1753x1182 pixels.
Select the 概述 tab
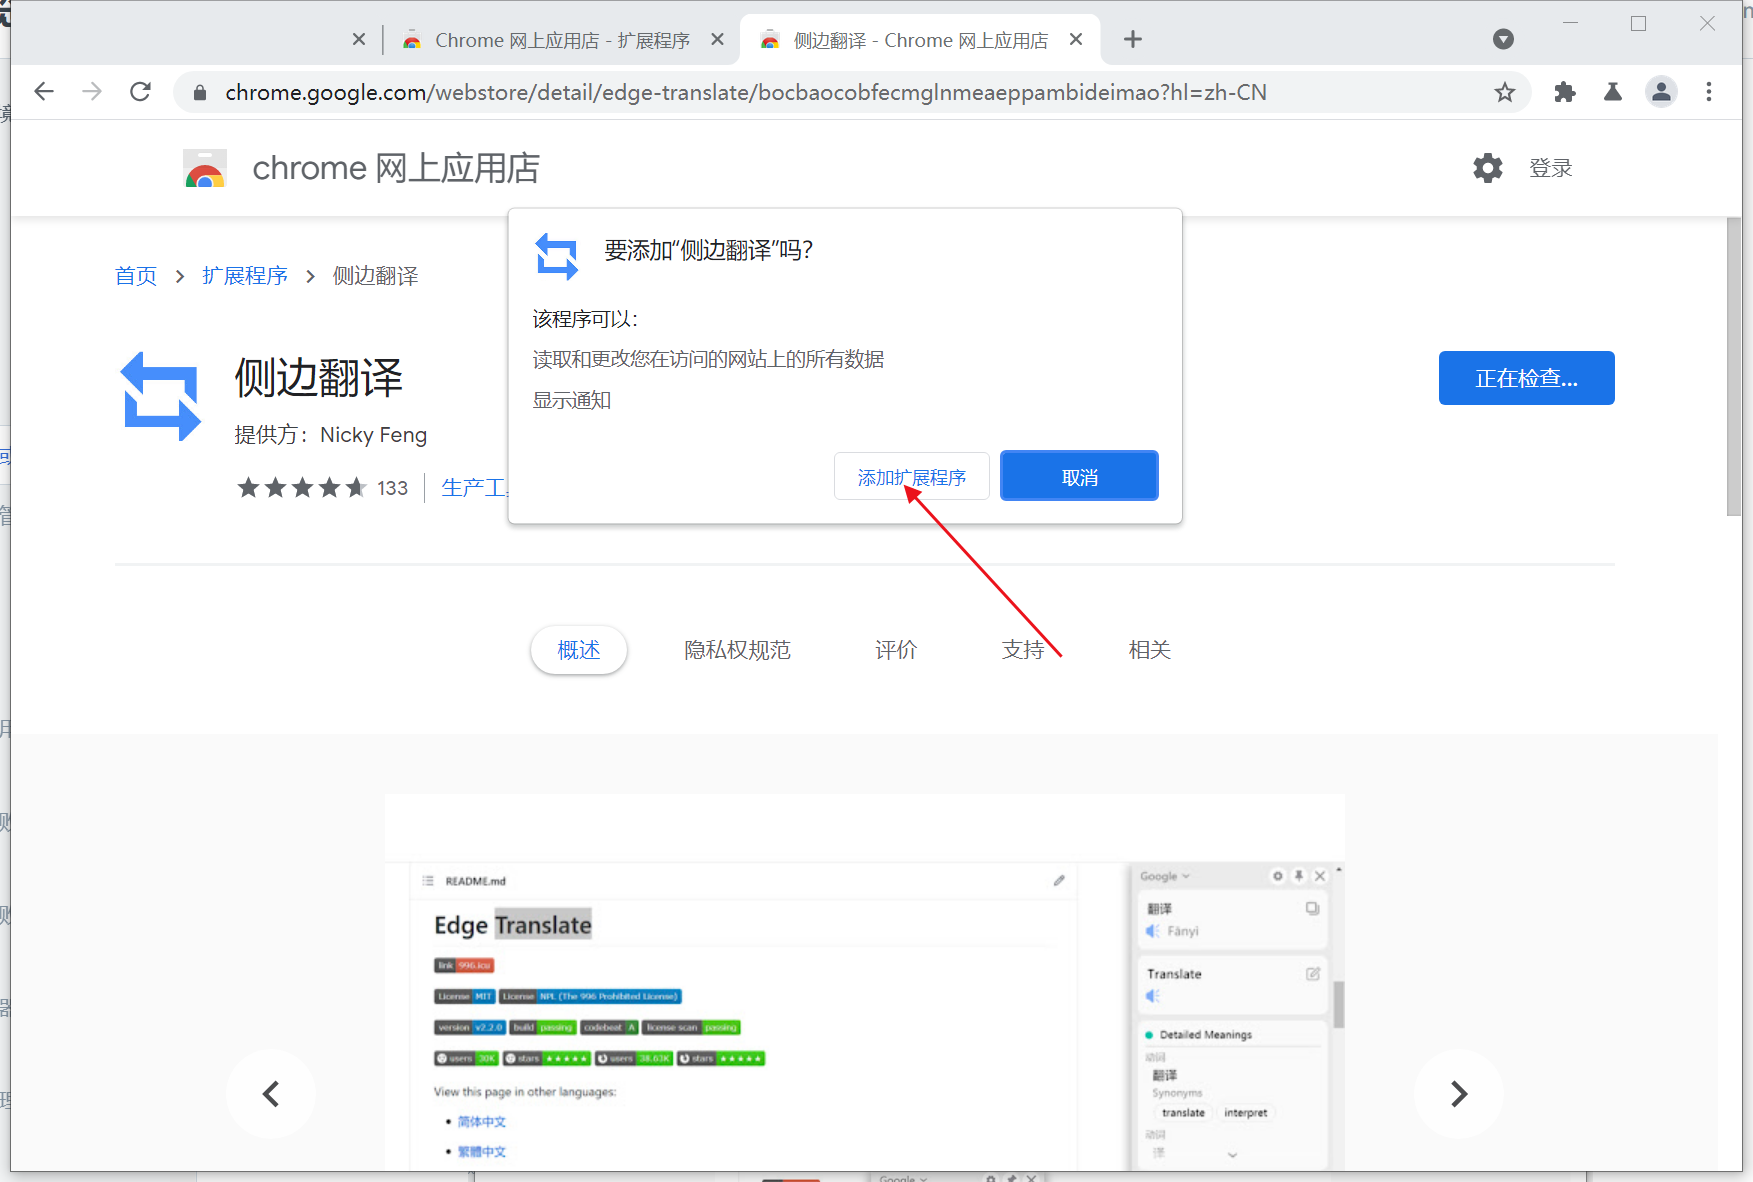[579, 650]
